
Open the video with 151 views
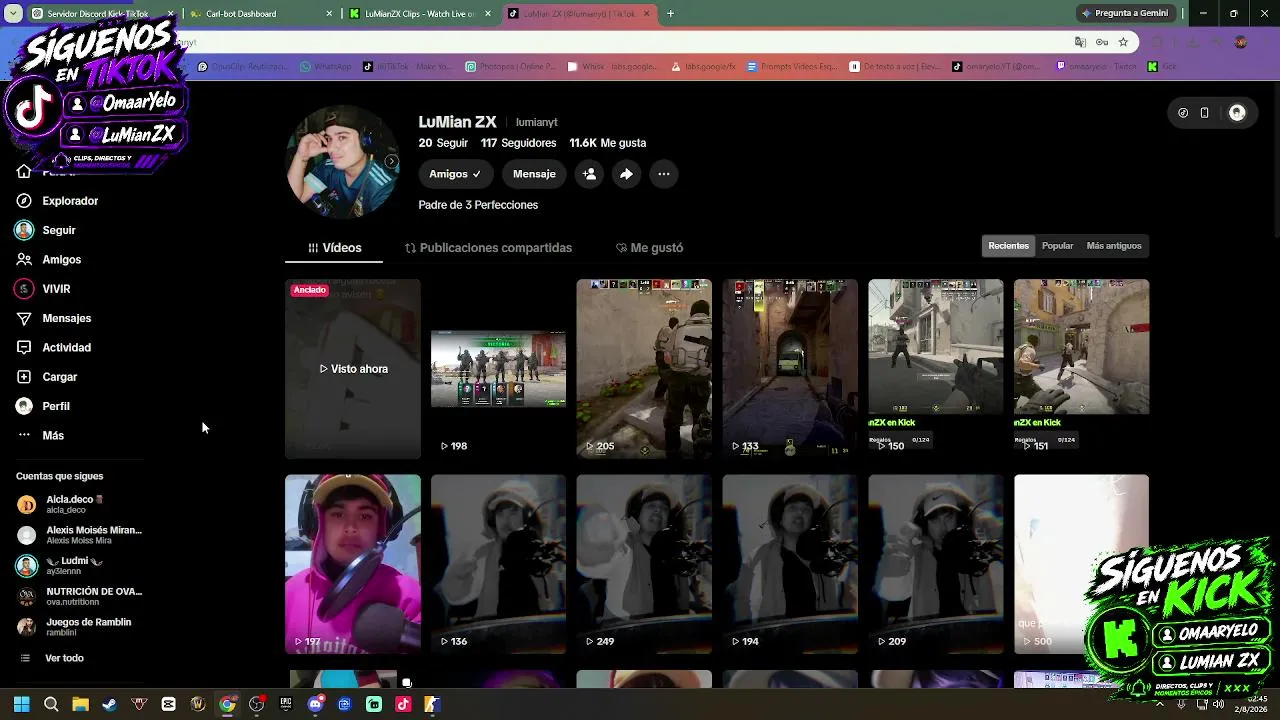click(1081, 369)
